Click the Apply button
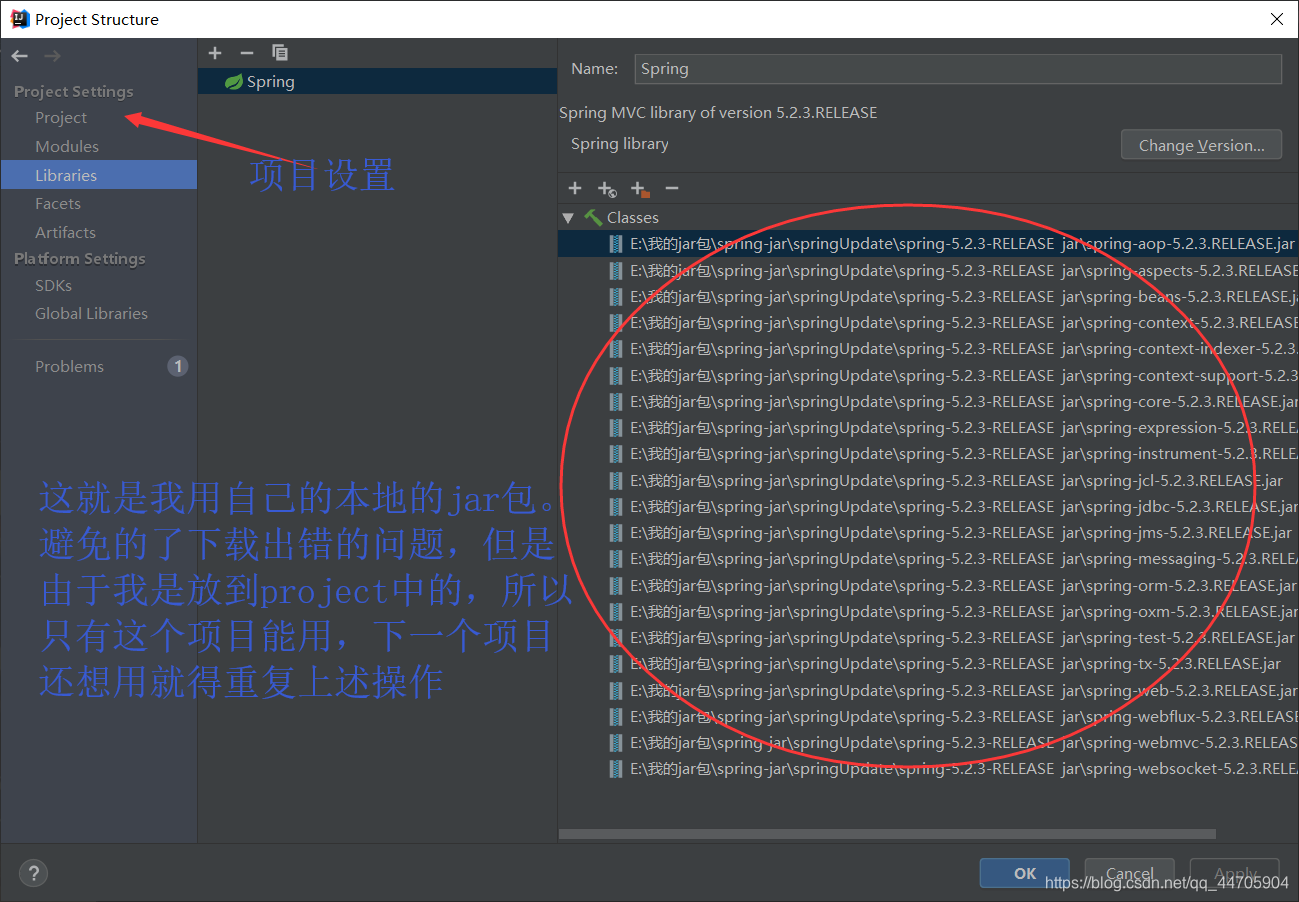Image resolution: width=1299 pixels, height=902 pixels. tap(1235, 873)
